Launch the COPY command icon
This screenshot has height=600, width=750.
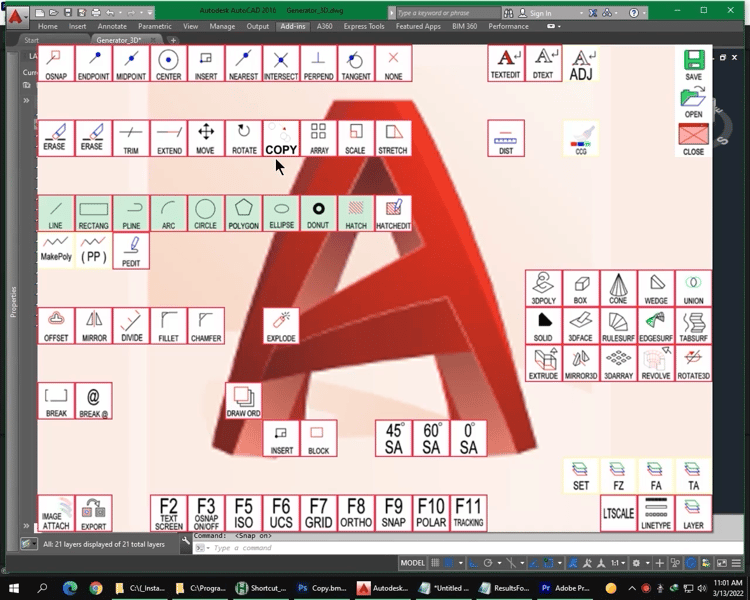coord(281,138)
